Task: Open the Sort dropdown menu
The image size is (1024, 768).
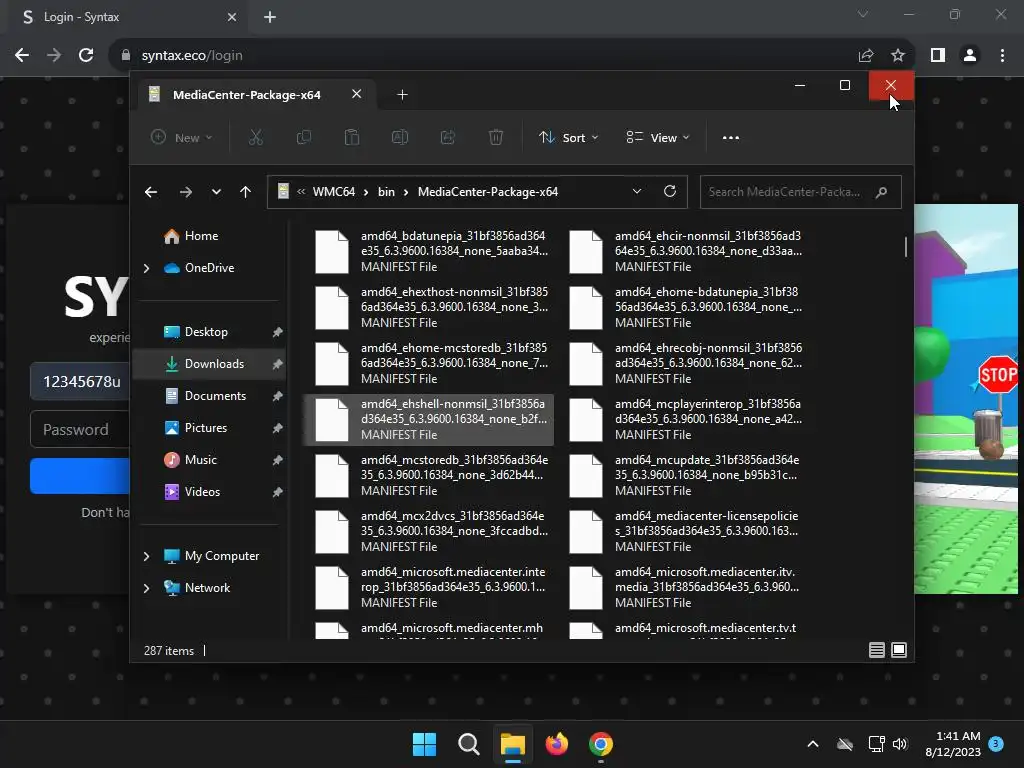Action: tap(568, 137)
